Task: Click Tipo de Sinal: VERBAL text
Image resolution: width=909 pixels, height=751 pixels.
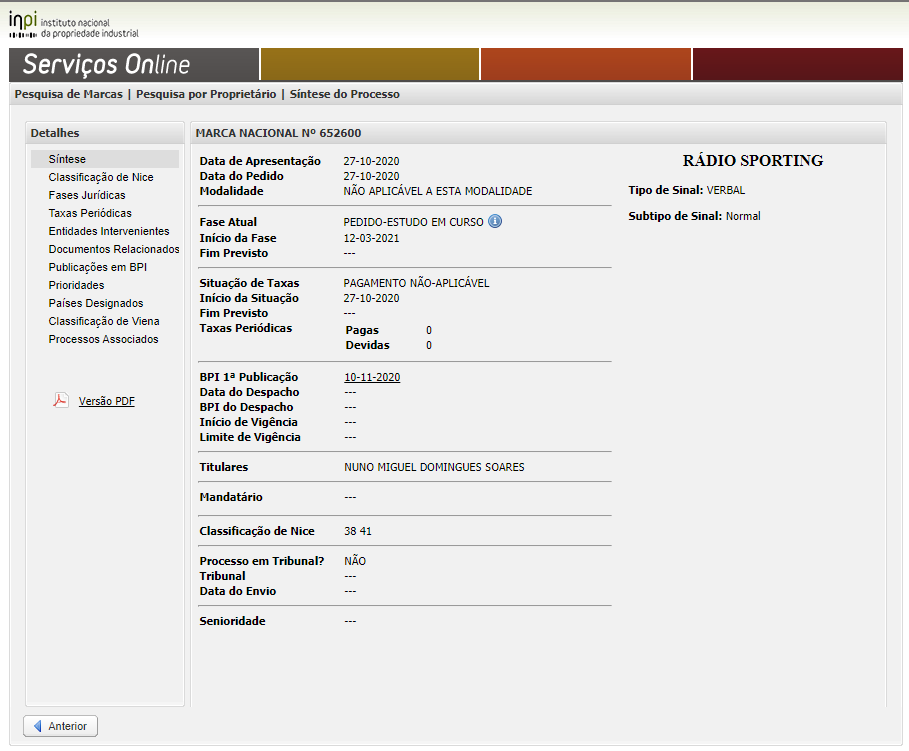Action: point(686,190)
